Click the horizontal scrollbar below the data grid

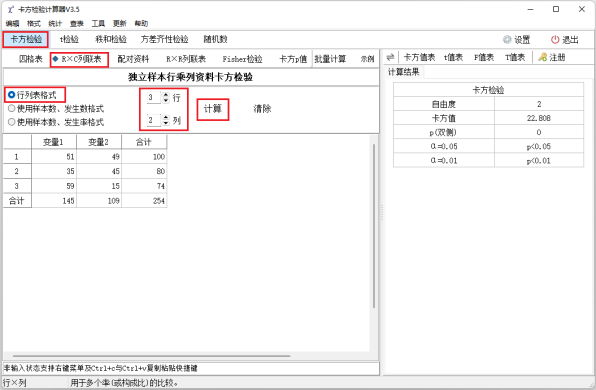pos(152,356)
